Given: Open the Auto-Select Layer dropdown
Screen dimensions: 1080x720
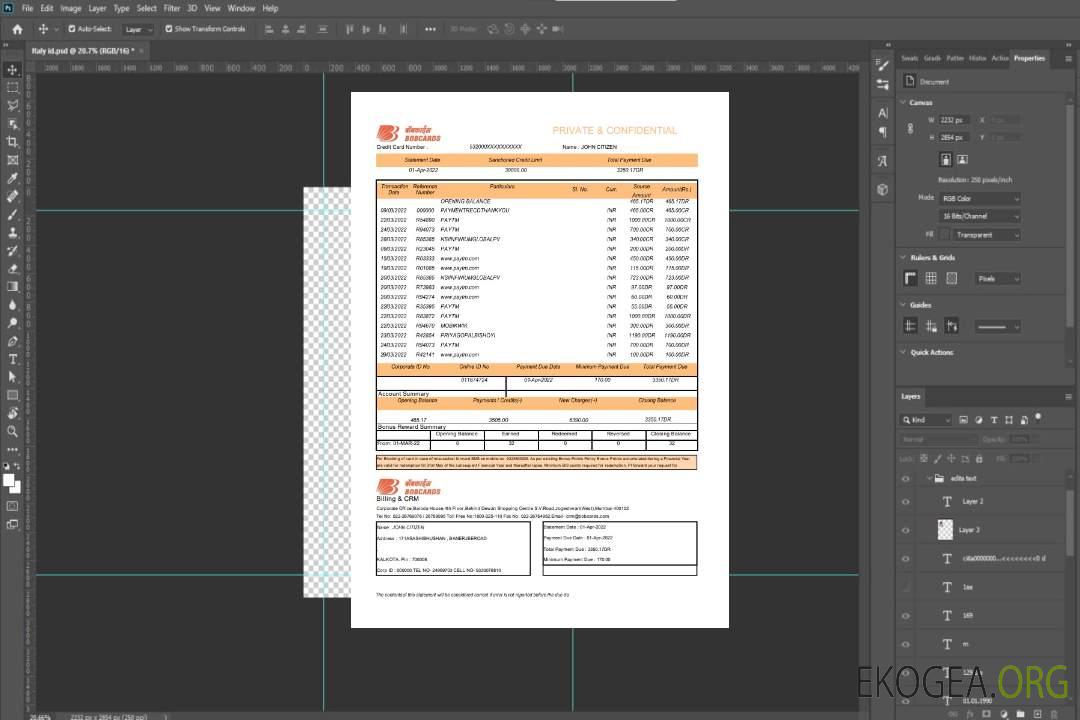Looking at the screenshot, I should tap(138, 29).
